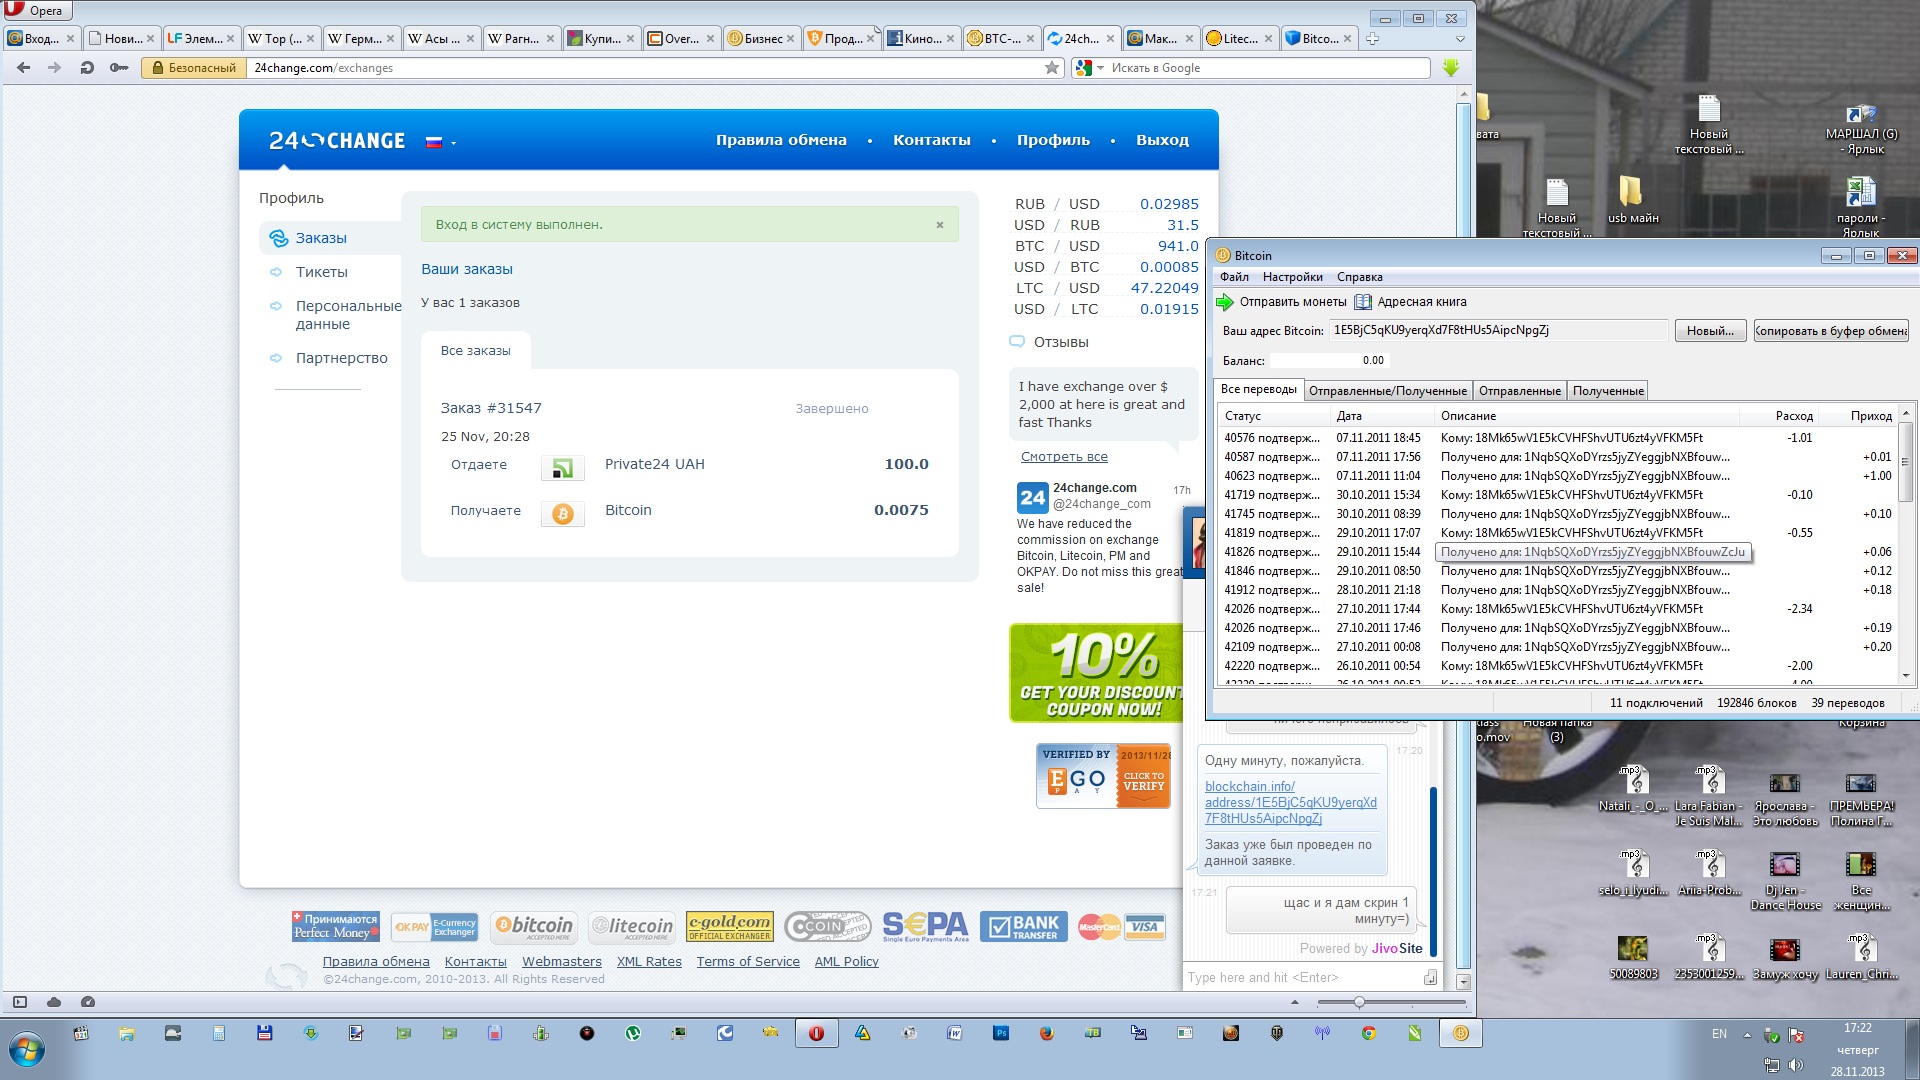Open the Контакты header link
The width and height of the screenshot is (1920, 1080).
(x=932, y=140)
